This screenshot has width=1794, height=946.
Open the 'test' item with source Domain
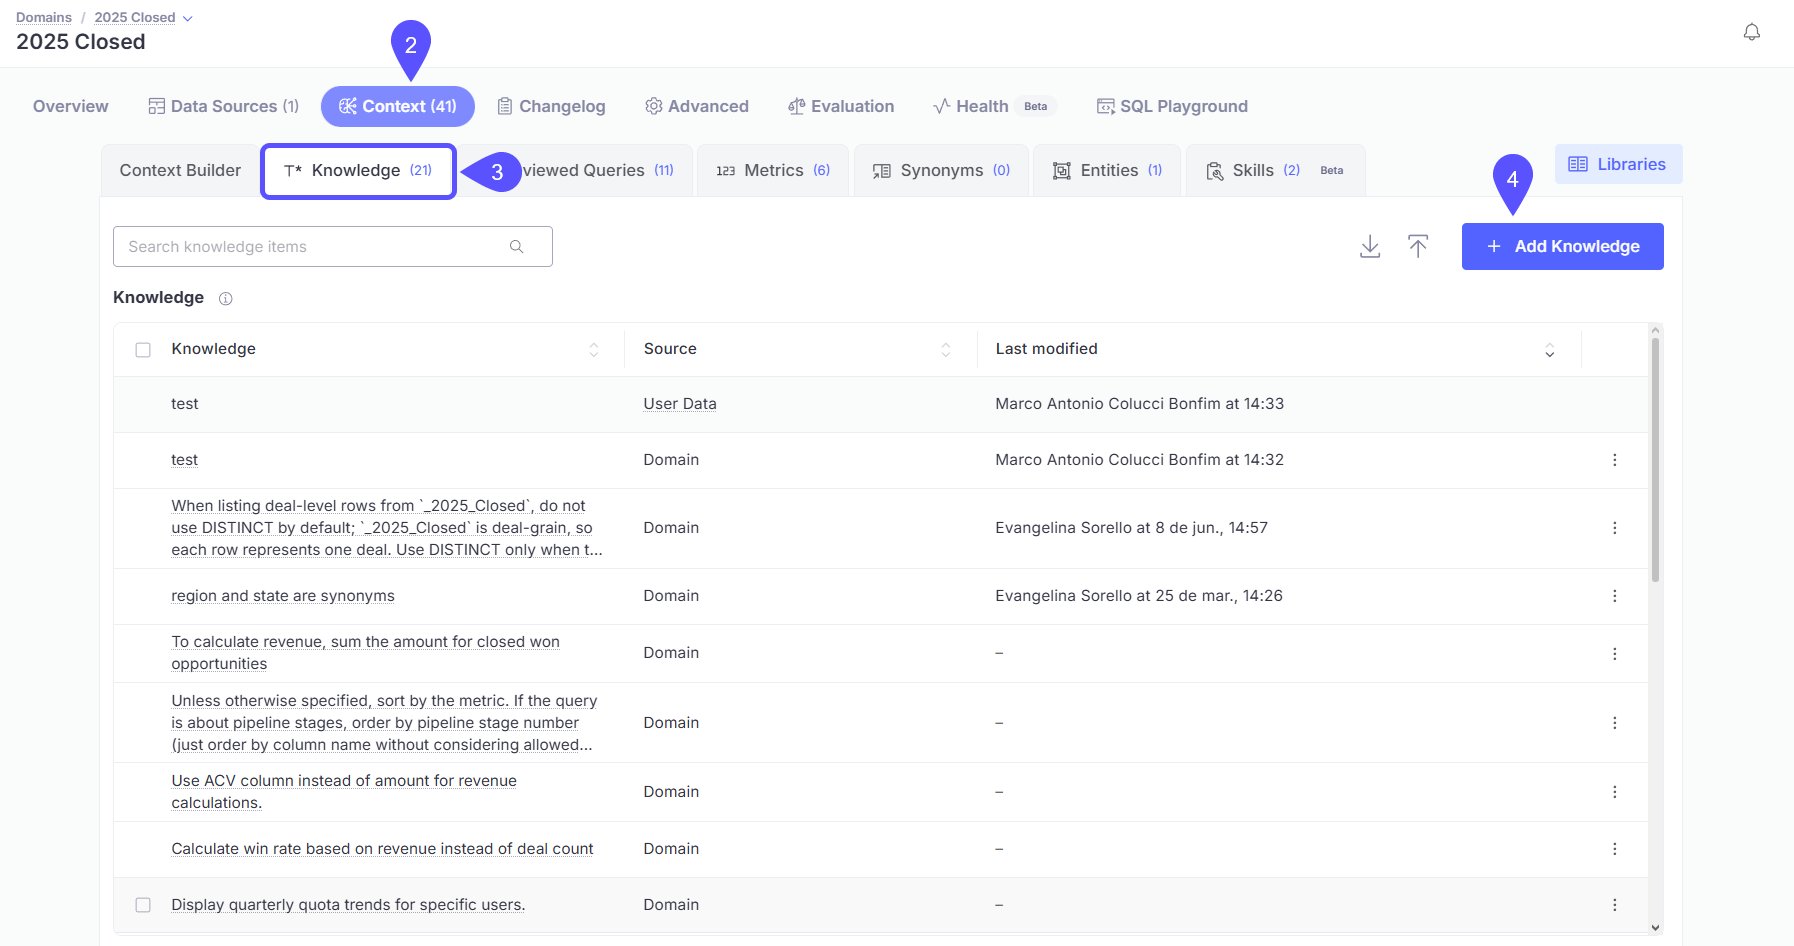coord(185,460)
